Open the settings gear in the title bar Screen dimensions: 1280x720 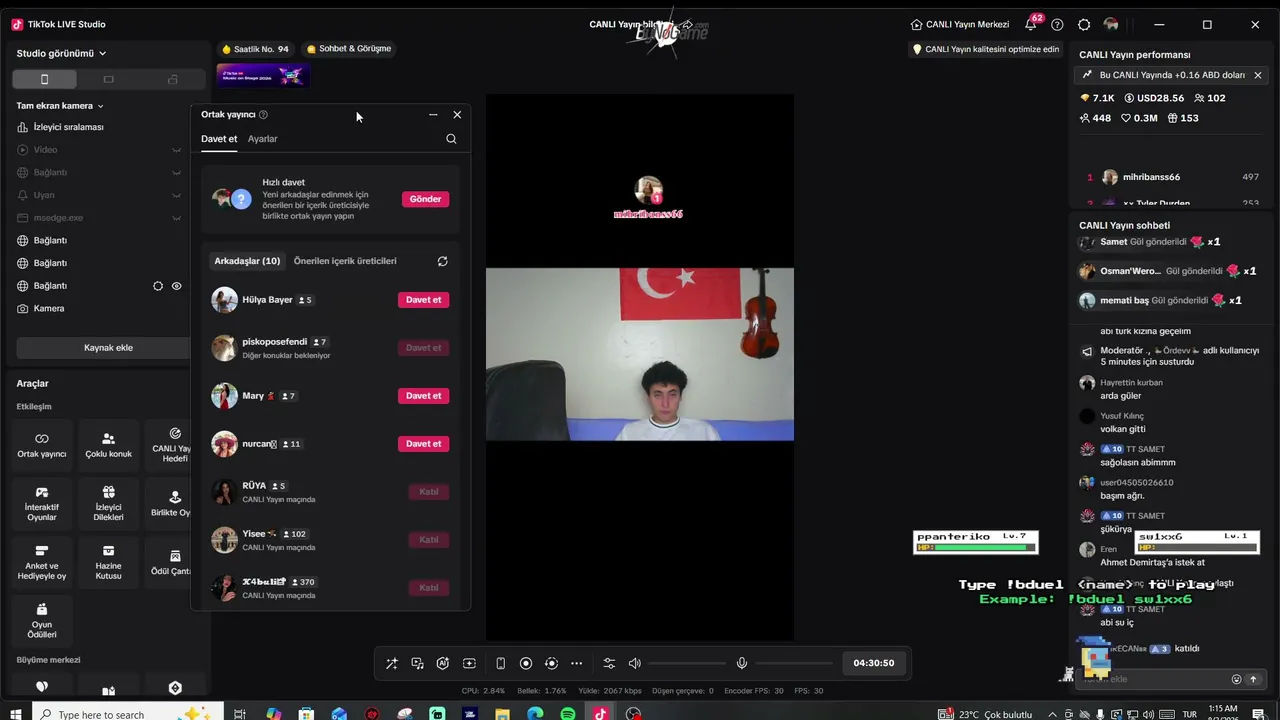point(1084,24)
